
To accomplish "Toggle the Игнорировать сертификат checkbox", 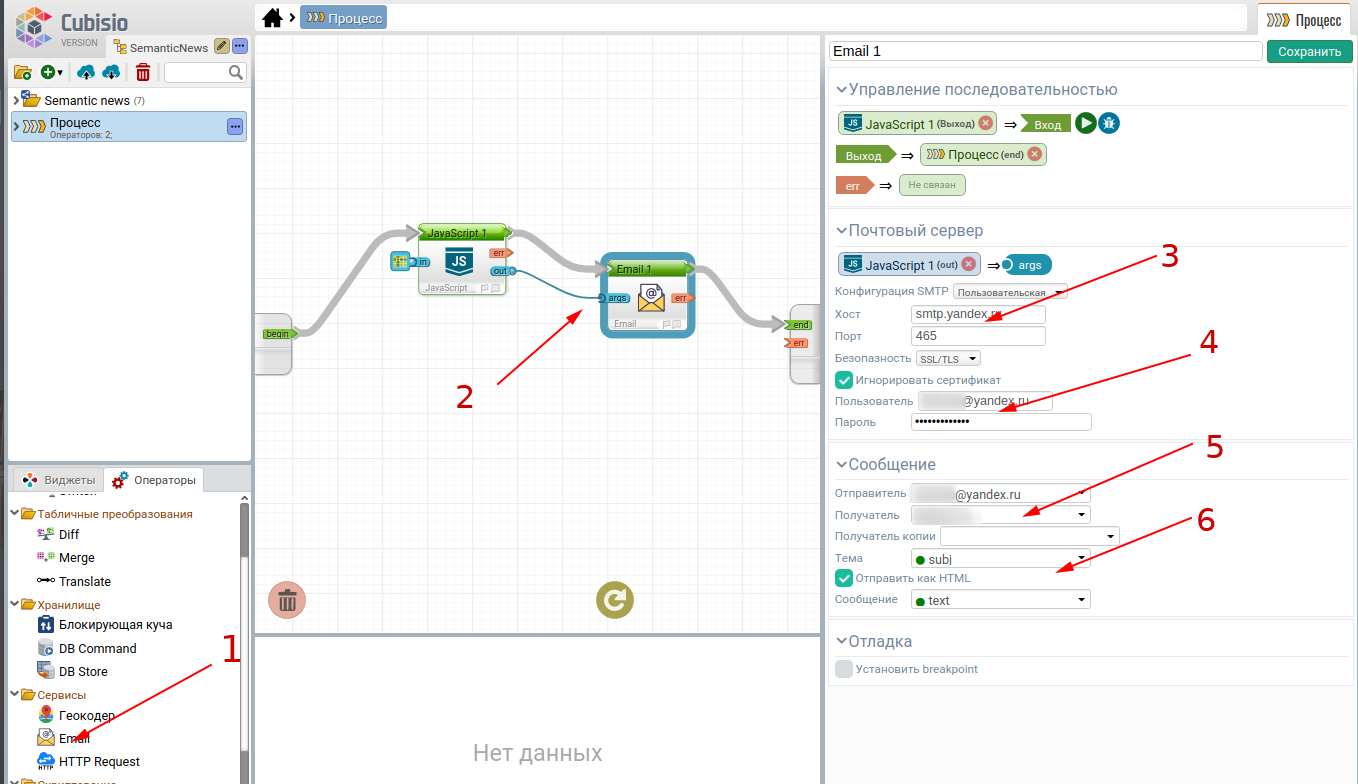I will point(844,380).
